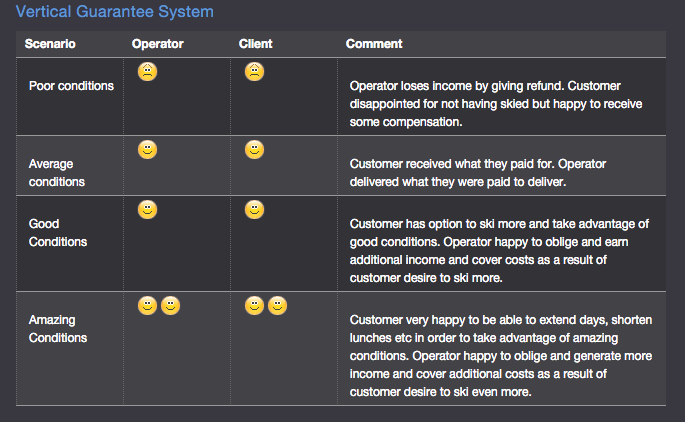Select the Good Conditions scenario cell

coord(70,244)
